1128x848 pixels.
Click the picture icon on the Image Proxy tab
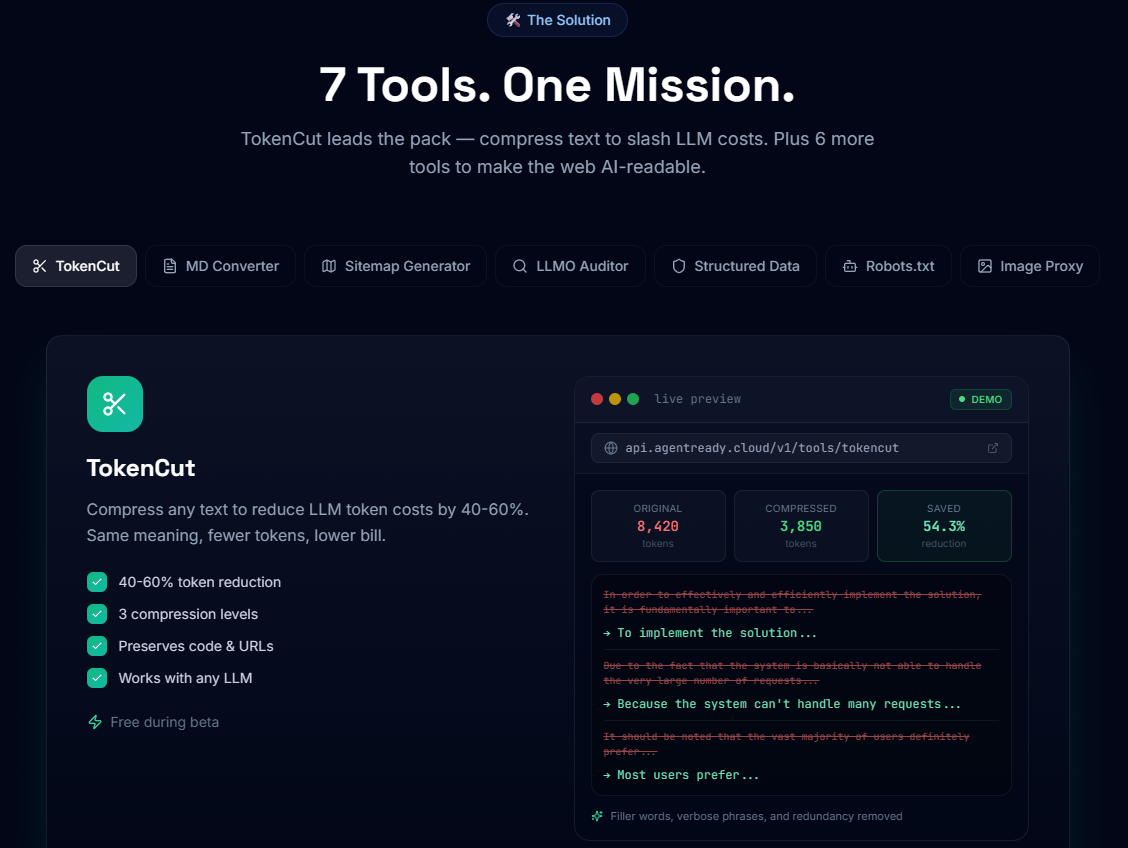[984, 266]
